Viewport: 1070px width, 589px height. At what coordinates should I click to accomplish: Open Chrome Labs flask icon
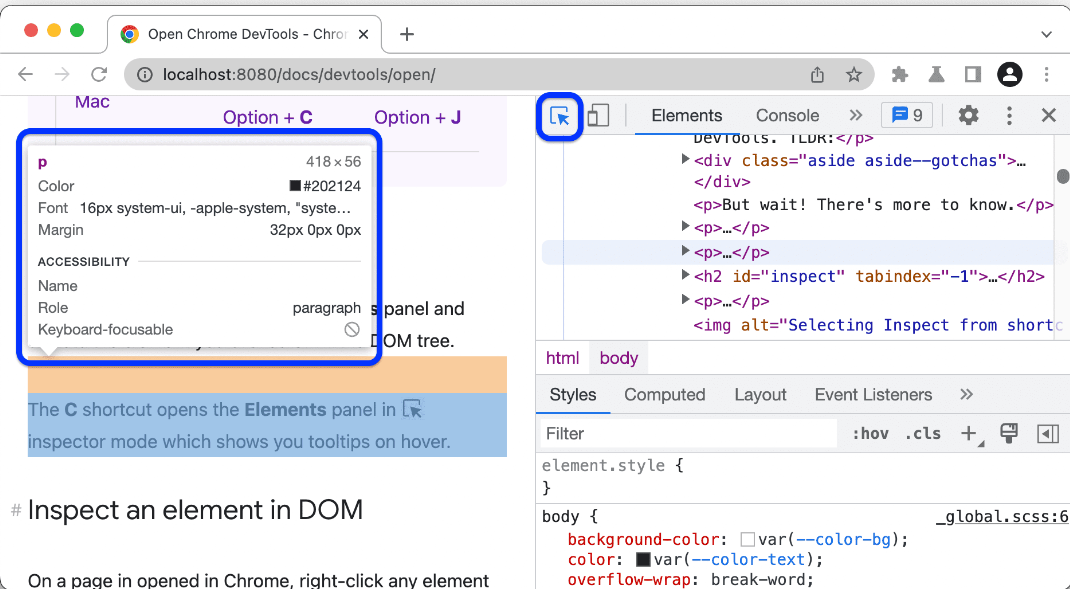tap(936, 74)
